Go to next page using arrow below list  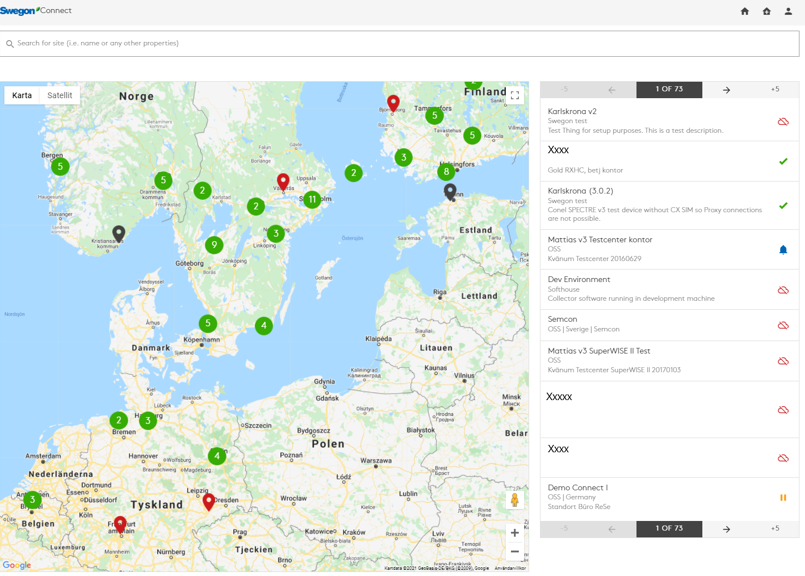point(726,529)
